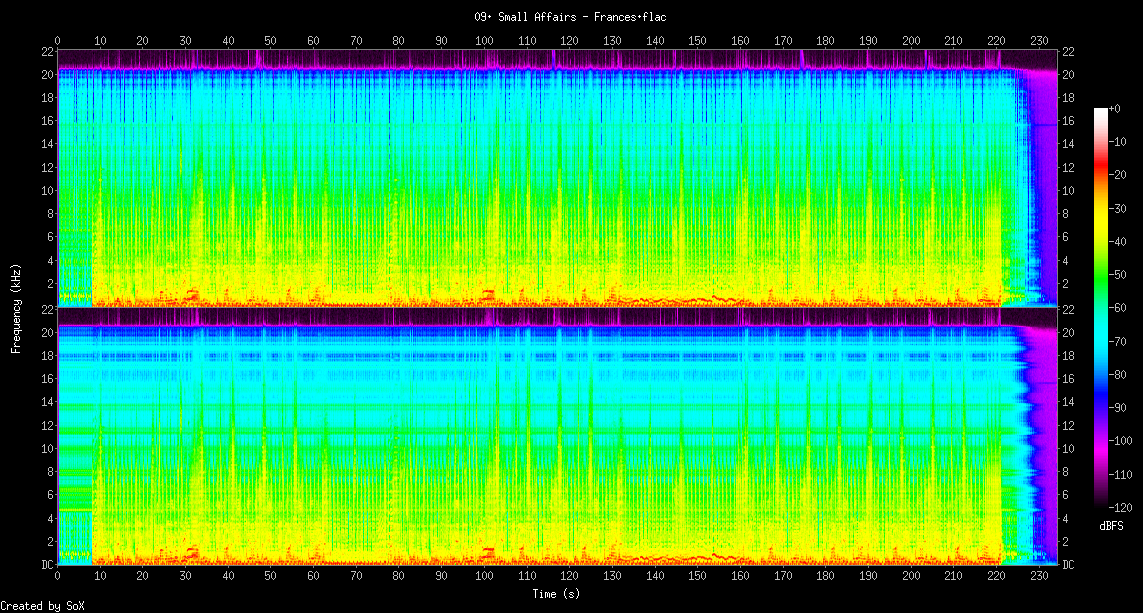Click the "-90" label on the dBFS scale

click(1120, 408)
